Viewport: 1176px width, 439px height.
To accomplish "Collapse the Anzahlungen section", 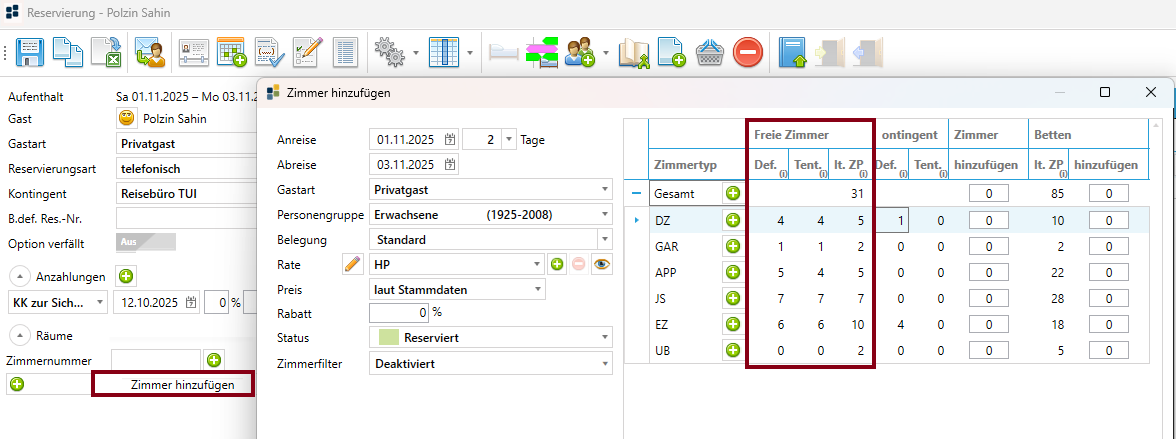I will pos(19,276).
